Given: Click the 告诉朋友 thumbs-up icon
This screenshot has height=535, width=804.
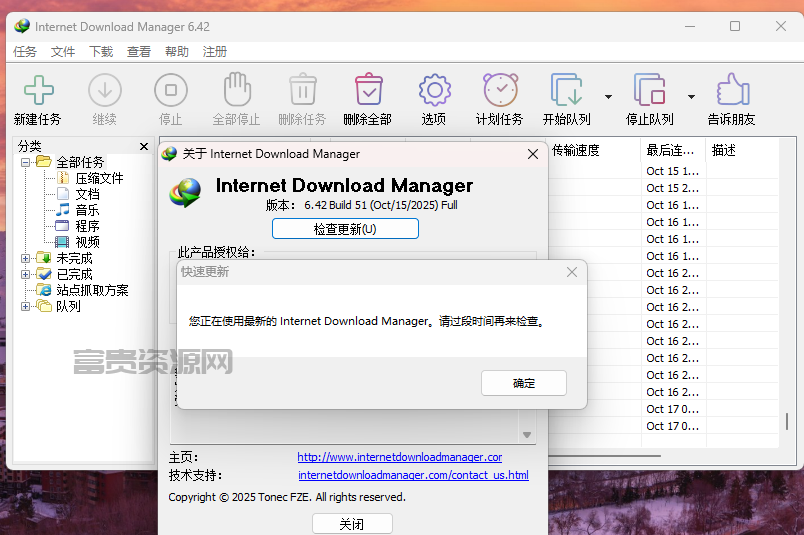Looking at the screenshot, I should tap(733, 89).
